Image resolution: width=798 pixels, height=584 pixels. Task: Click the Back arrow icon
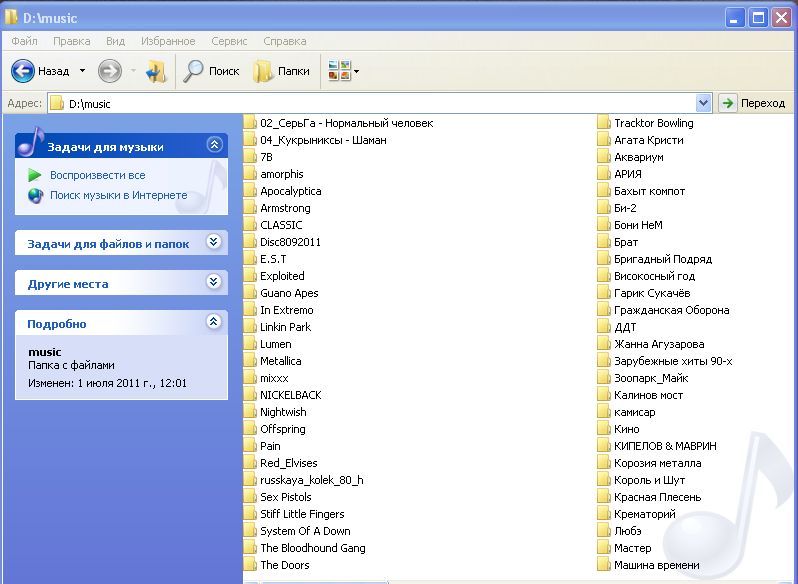23,71
